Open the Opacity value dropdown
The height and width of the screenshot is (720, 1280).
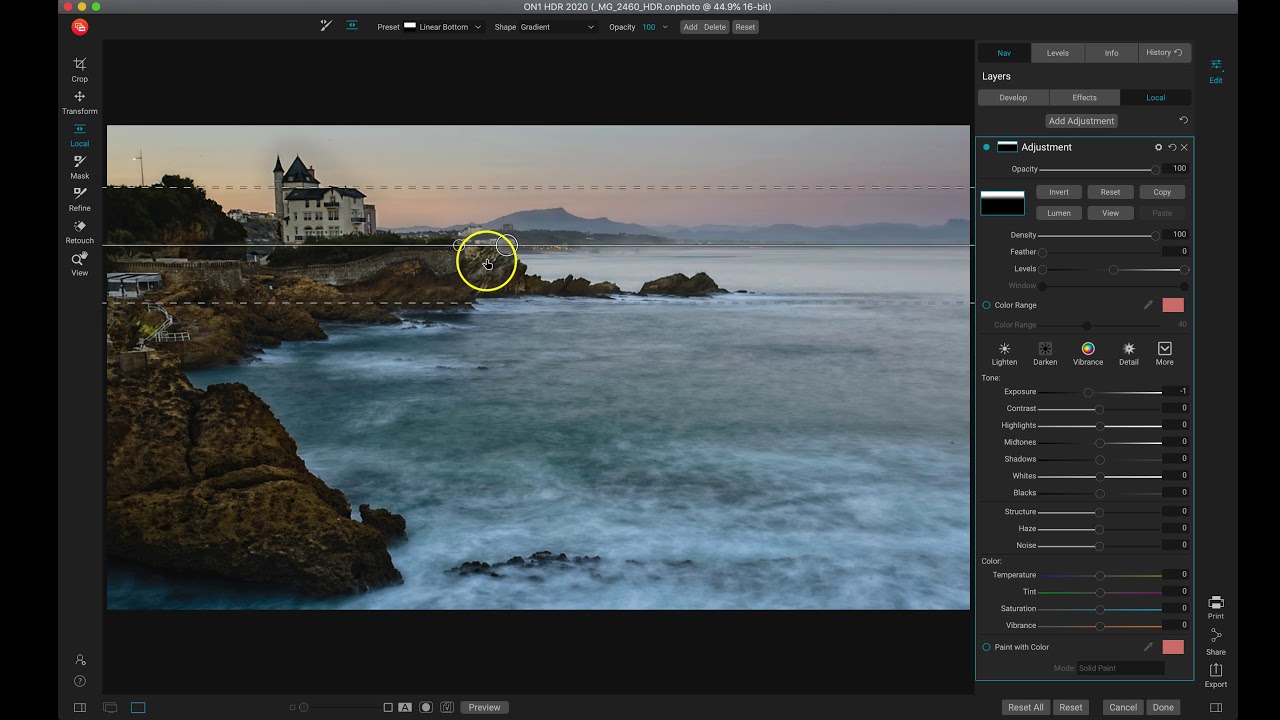654,27
